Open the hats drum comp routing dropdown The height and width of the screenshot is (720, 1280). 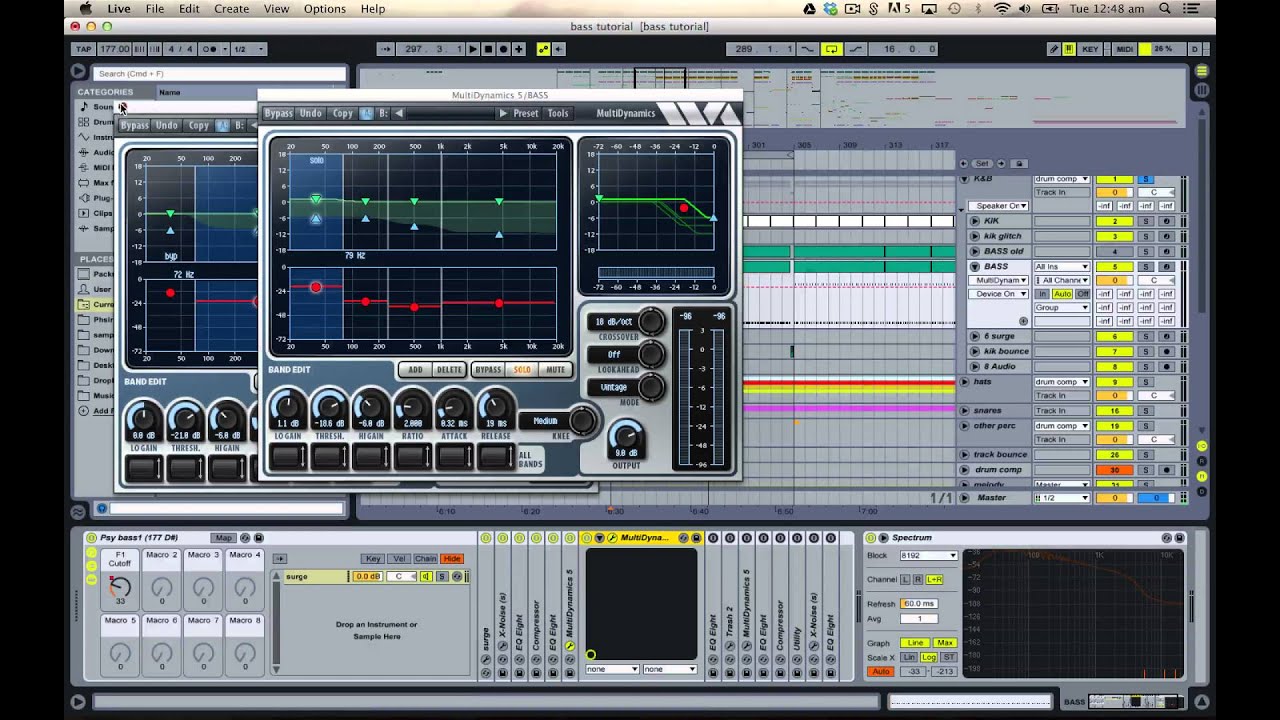pyautogui.click(x=1061, y=382)
